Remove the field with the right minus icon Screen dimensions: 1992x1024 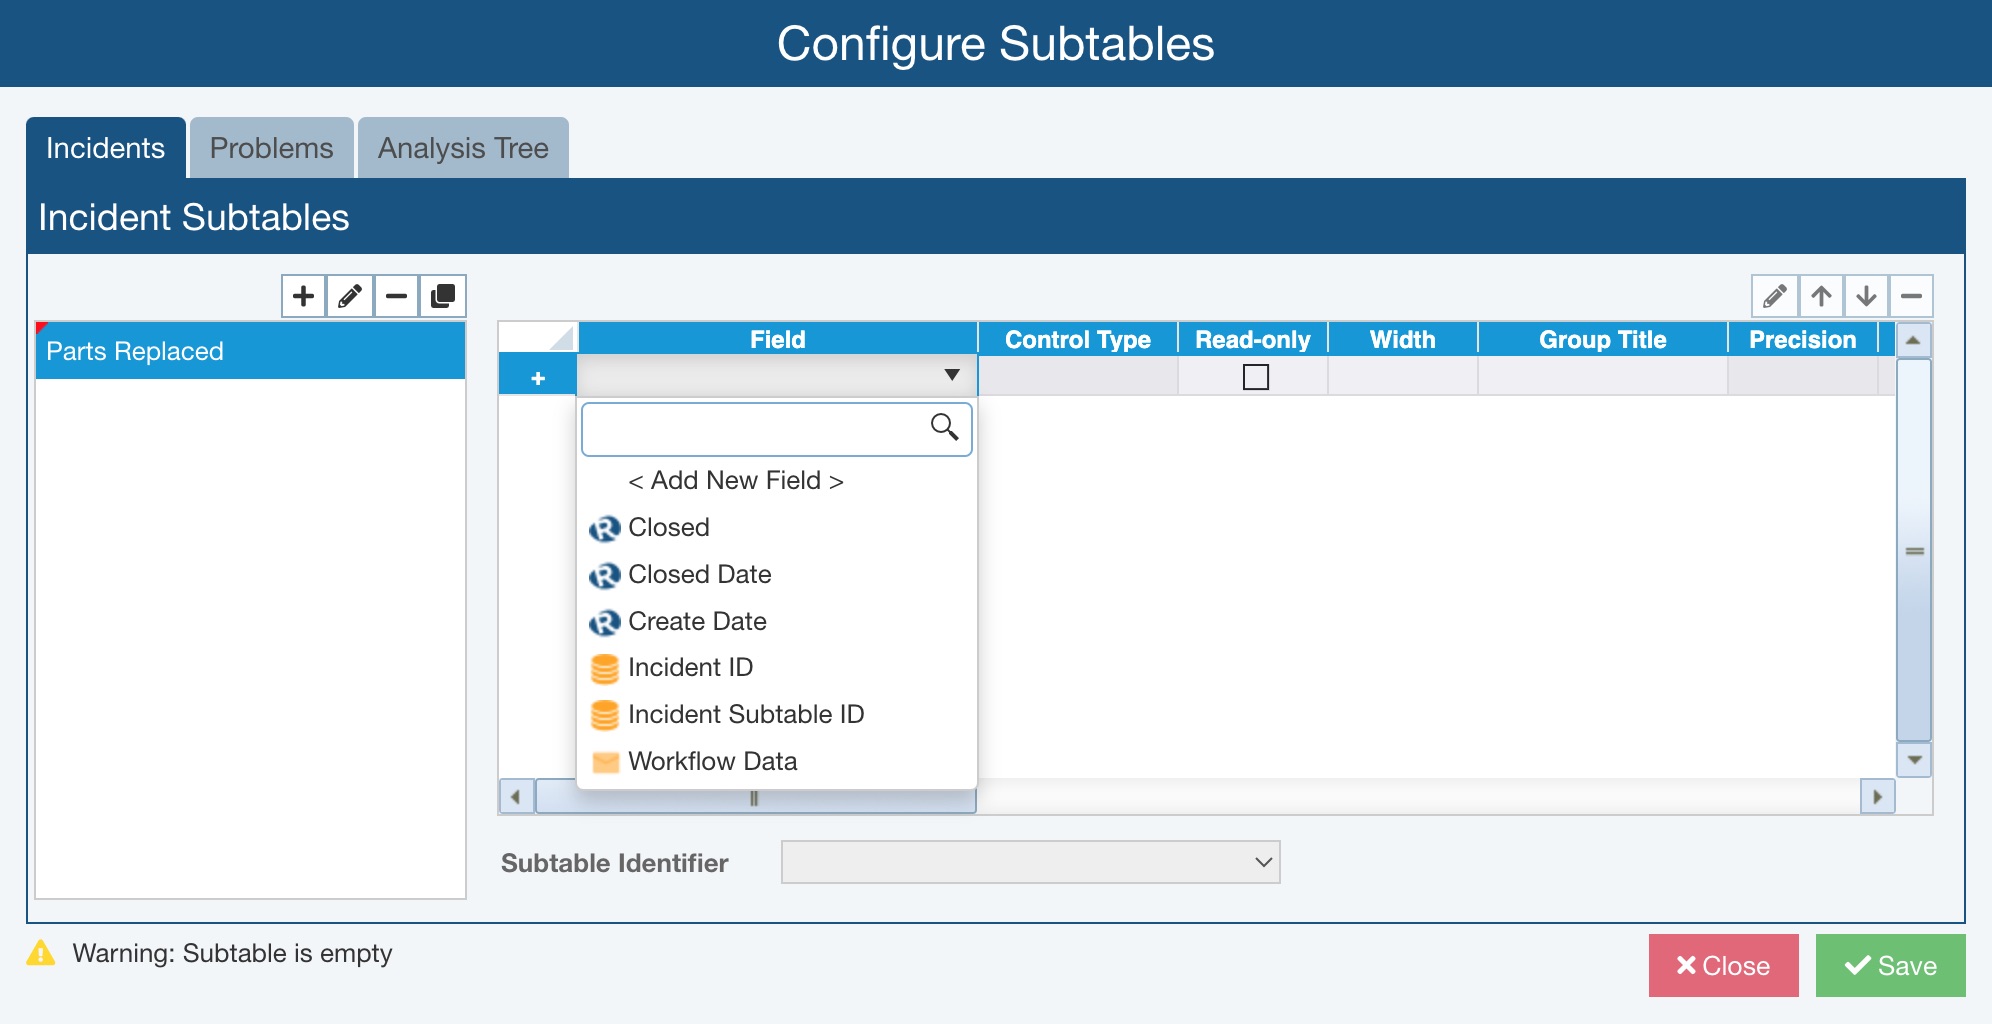pyautogui.click(x=1911, y=296)
